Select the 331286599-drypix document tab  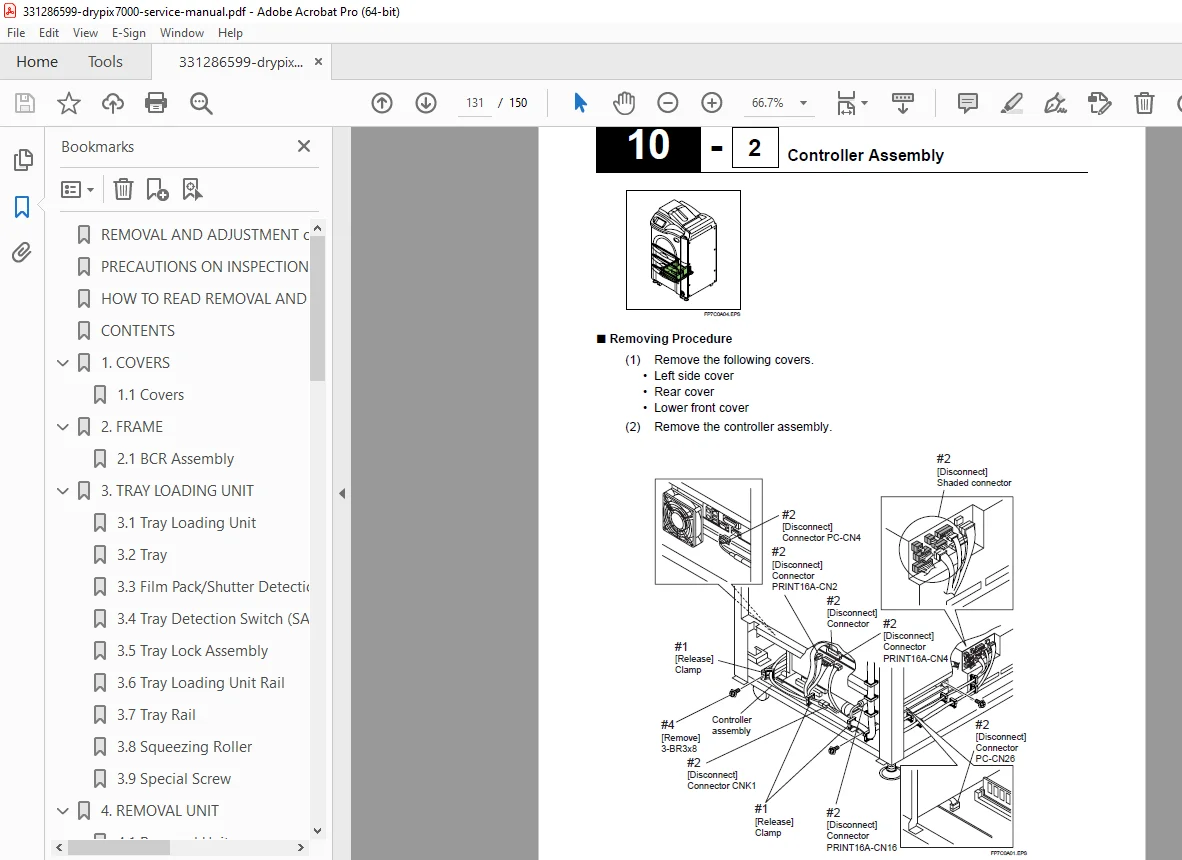coord(240,62)
